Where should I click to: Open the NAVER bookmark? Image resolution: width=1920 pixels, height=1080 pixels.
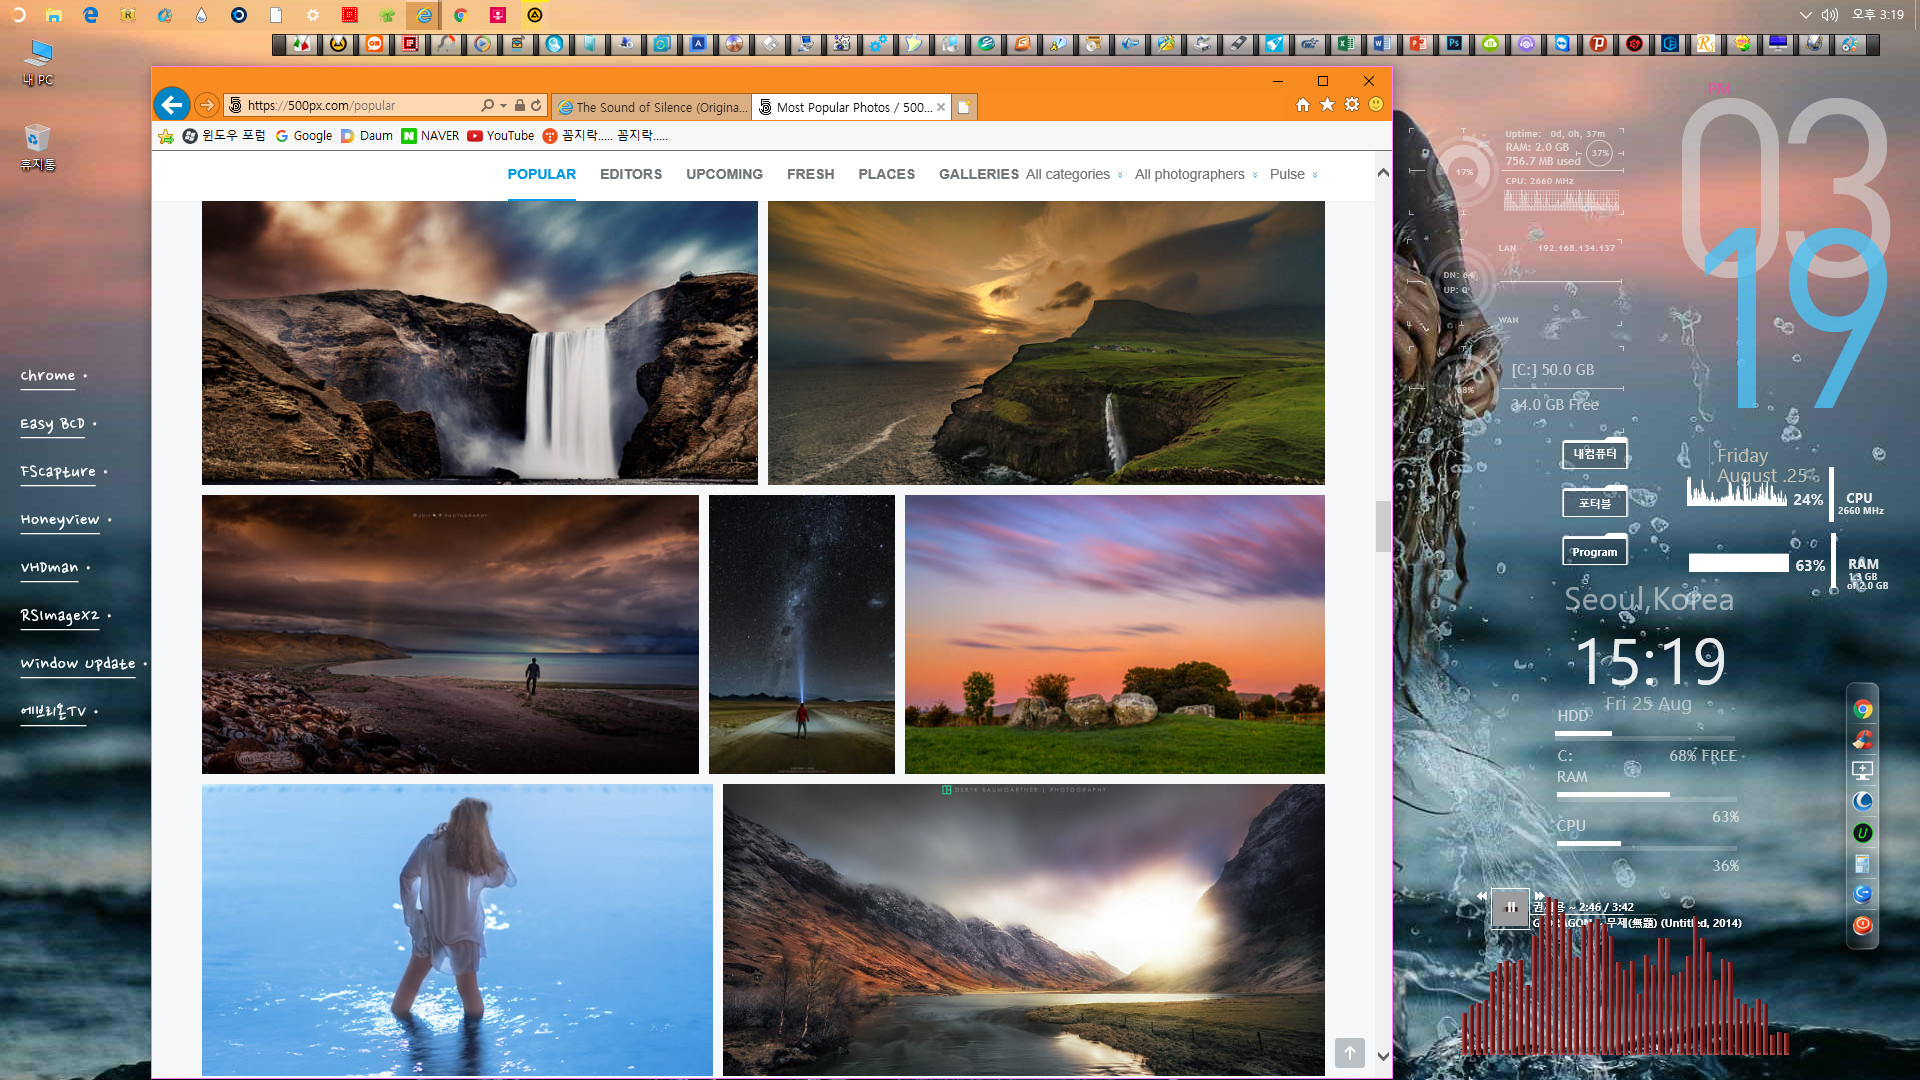click(x=430, y=136)
